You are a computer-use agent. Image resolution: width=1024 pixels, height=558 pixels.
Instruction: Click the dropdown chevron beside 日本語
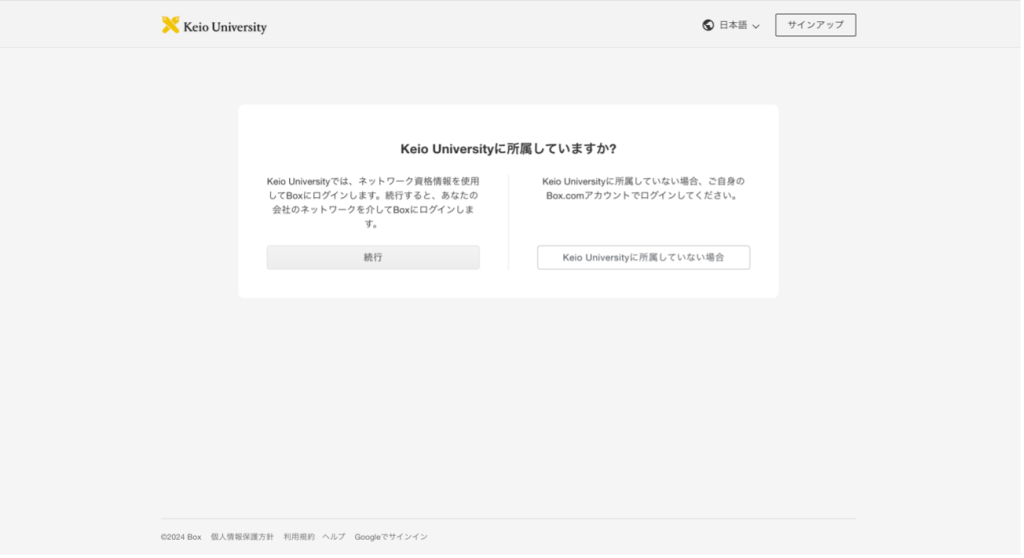coord(756,27)
